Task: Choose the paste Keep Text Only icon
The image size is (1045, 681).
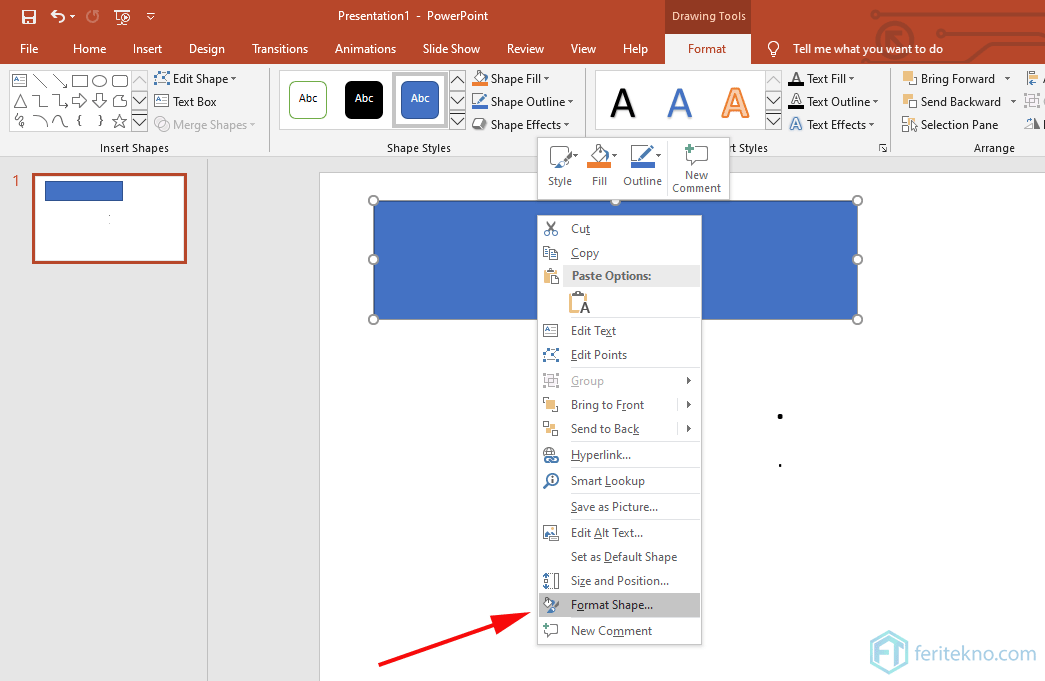Action: coord(579,303)
